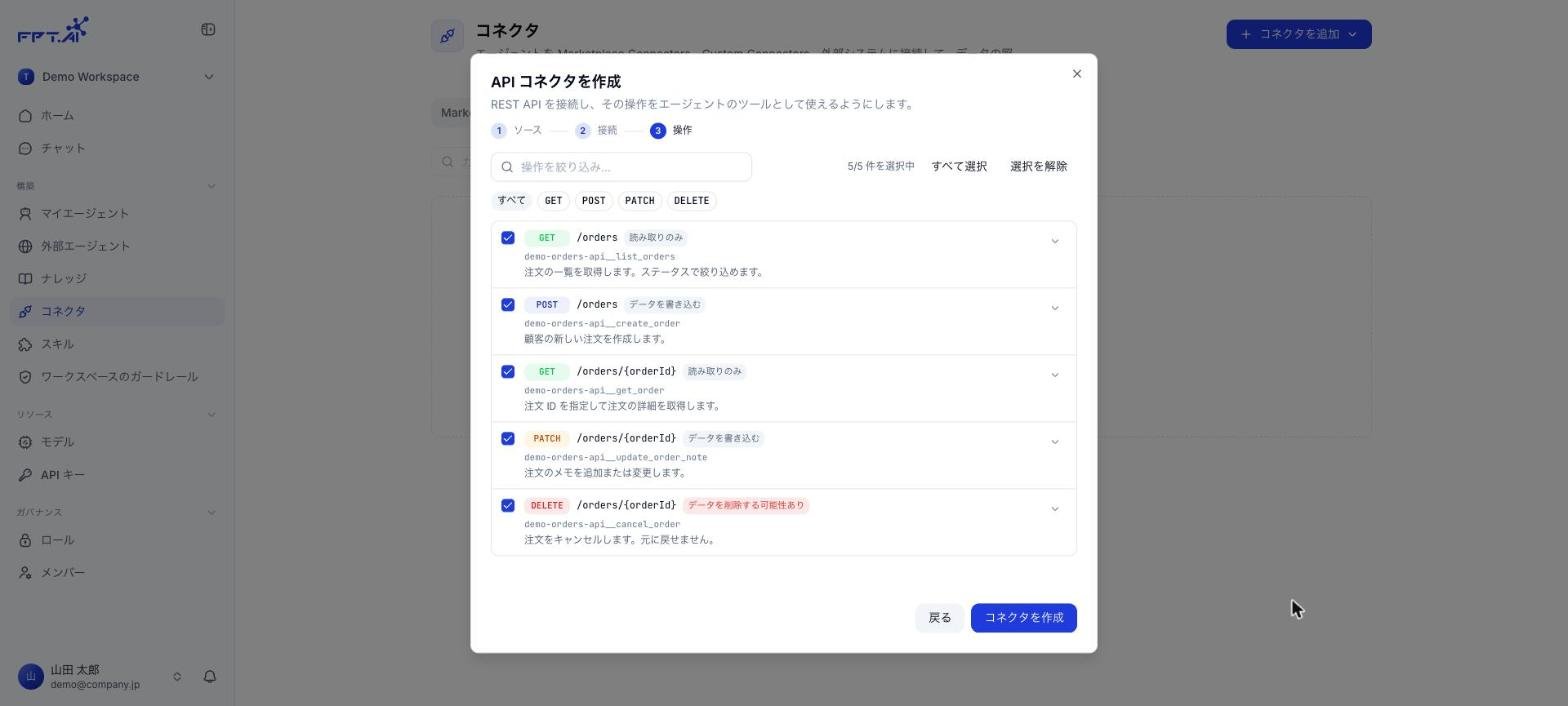This screenshot has height=706, width=1568.
Task: Expand the create_order operation details
Action: point(1055,308)
